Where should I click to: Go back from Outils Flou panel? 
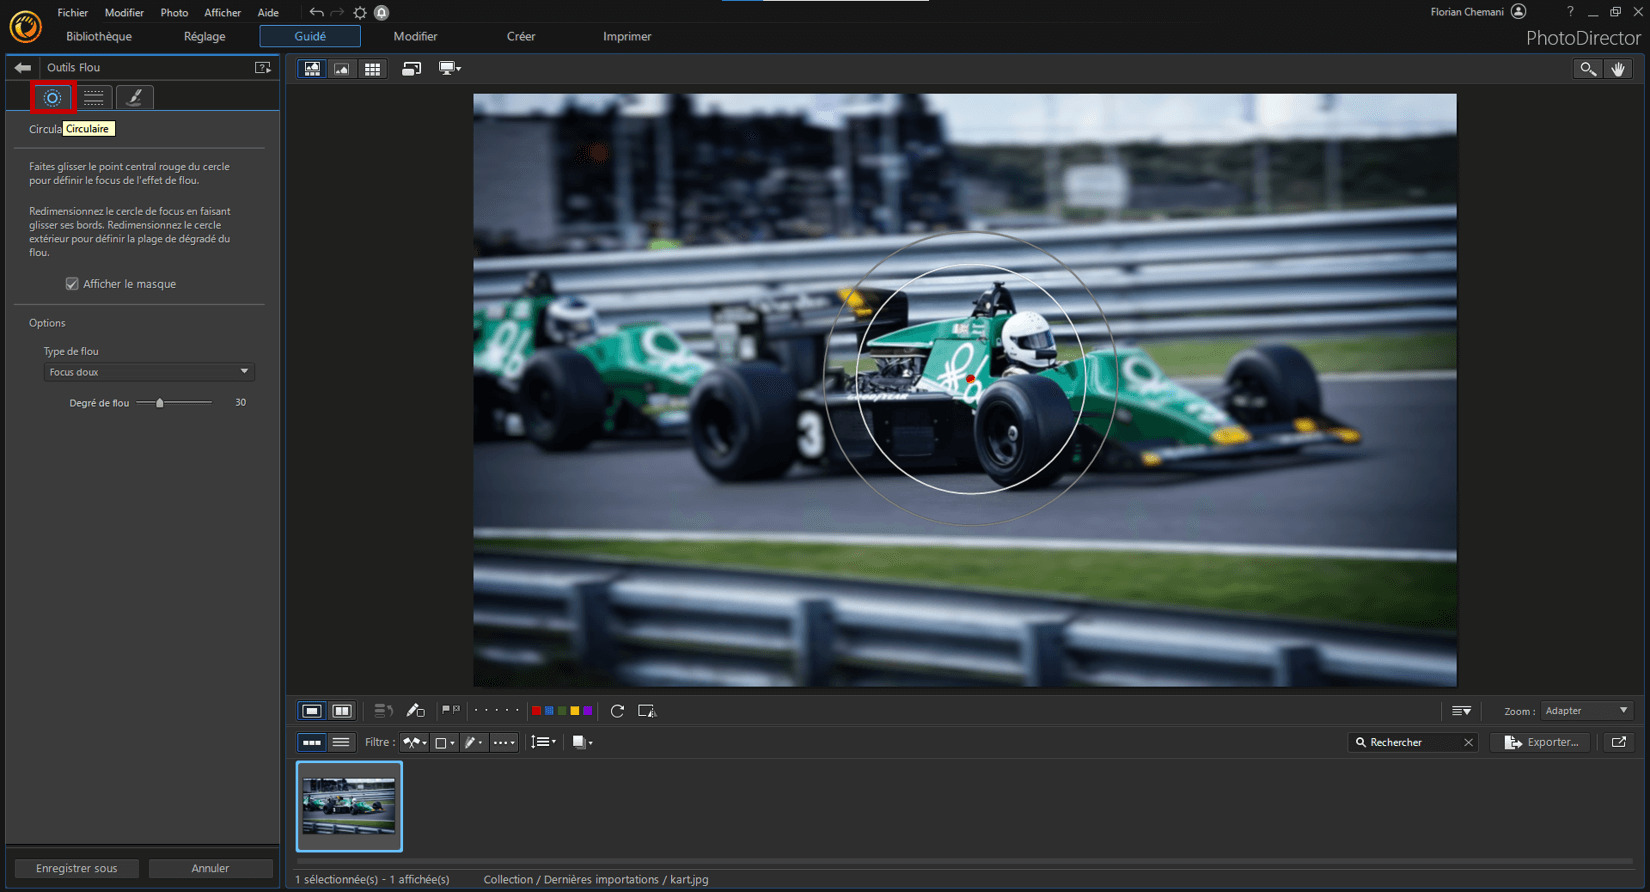pos(22,68)
